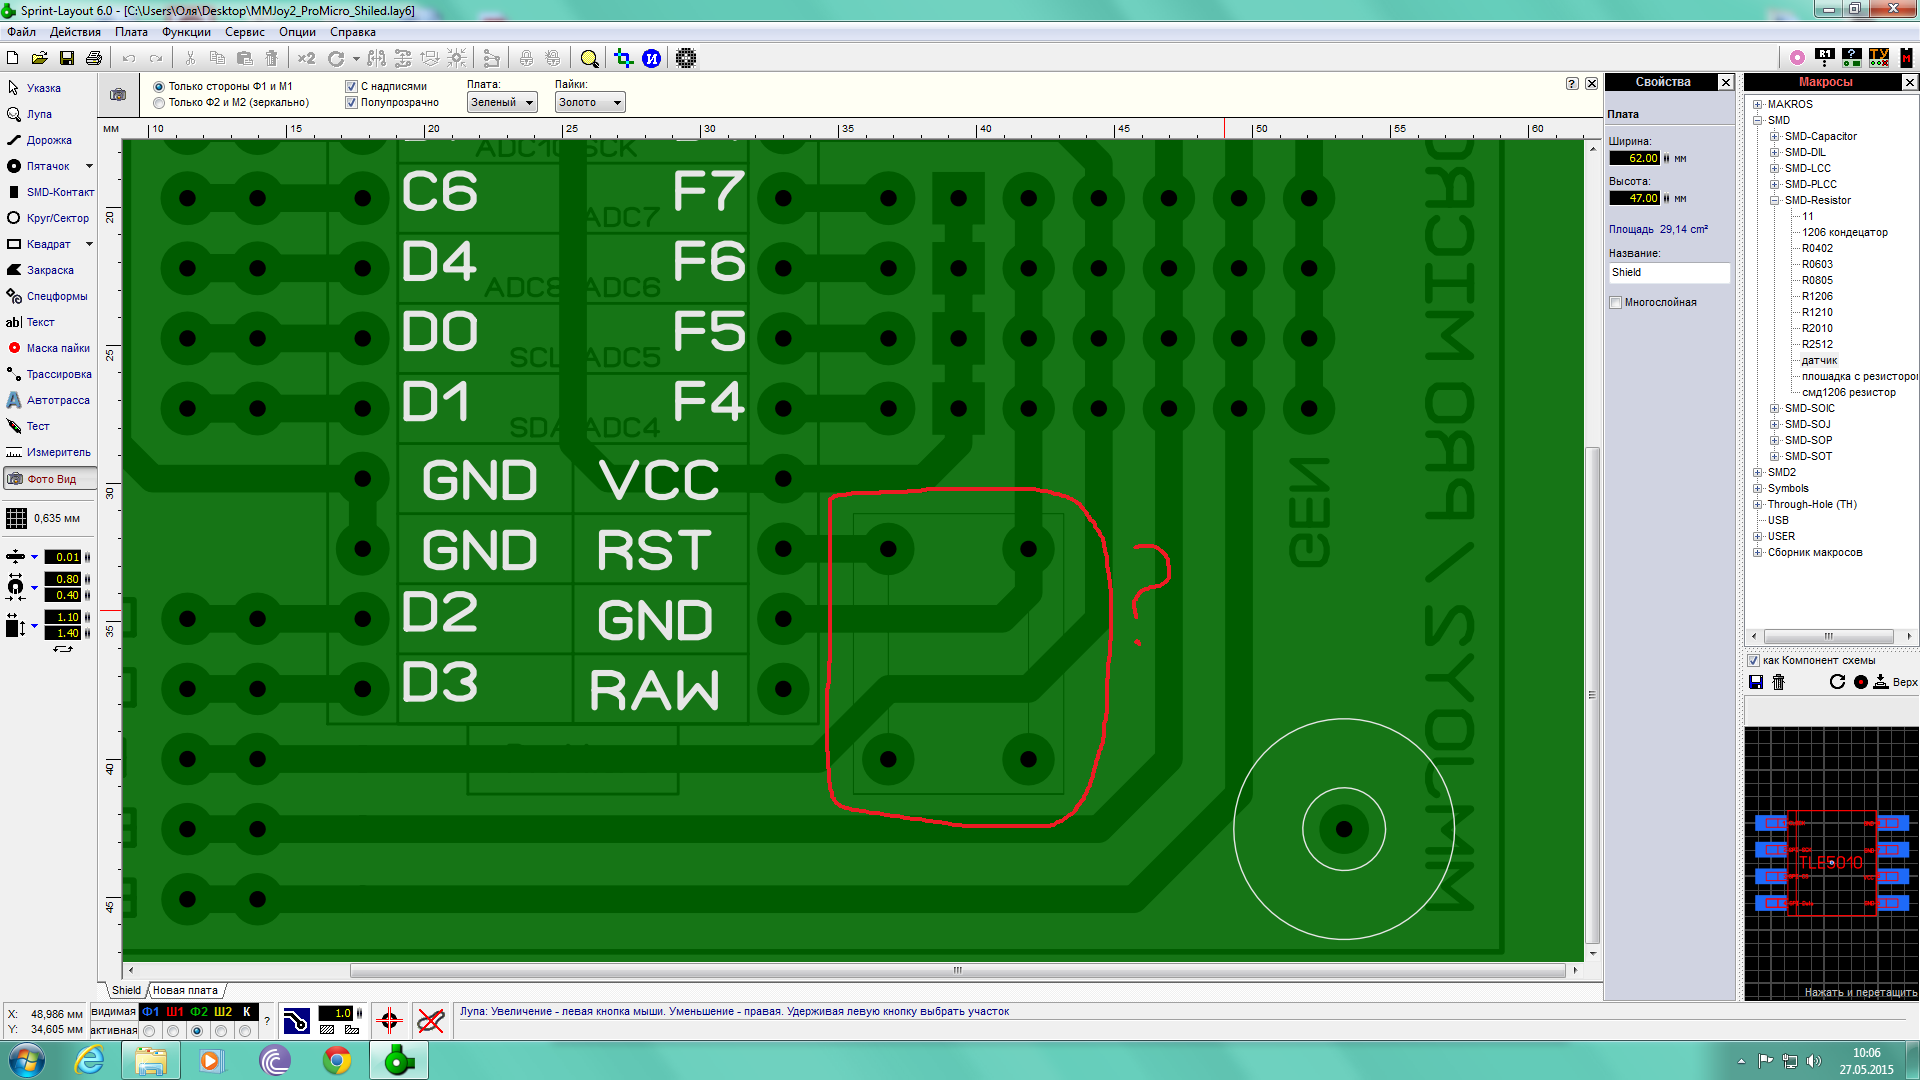Enable 'Многослойная' checkbox

[1615, 303]
